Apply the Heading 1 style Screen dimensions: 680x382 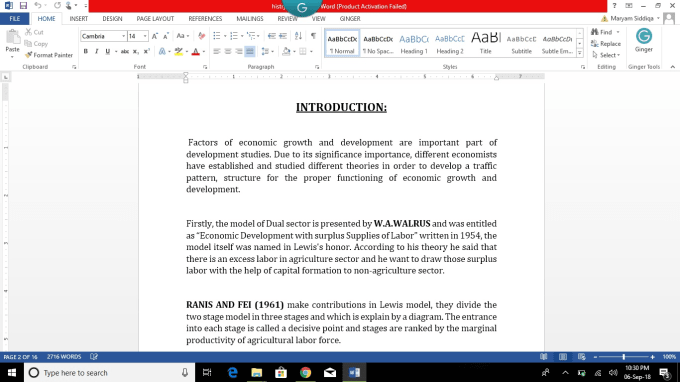pyautogui.click(x=414, y=43)
